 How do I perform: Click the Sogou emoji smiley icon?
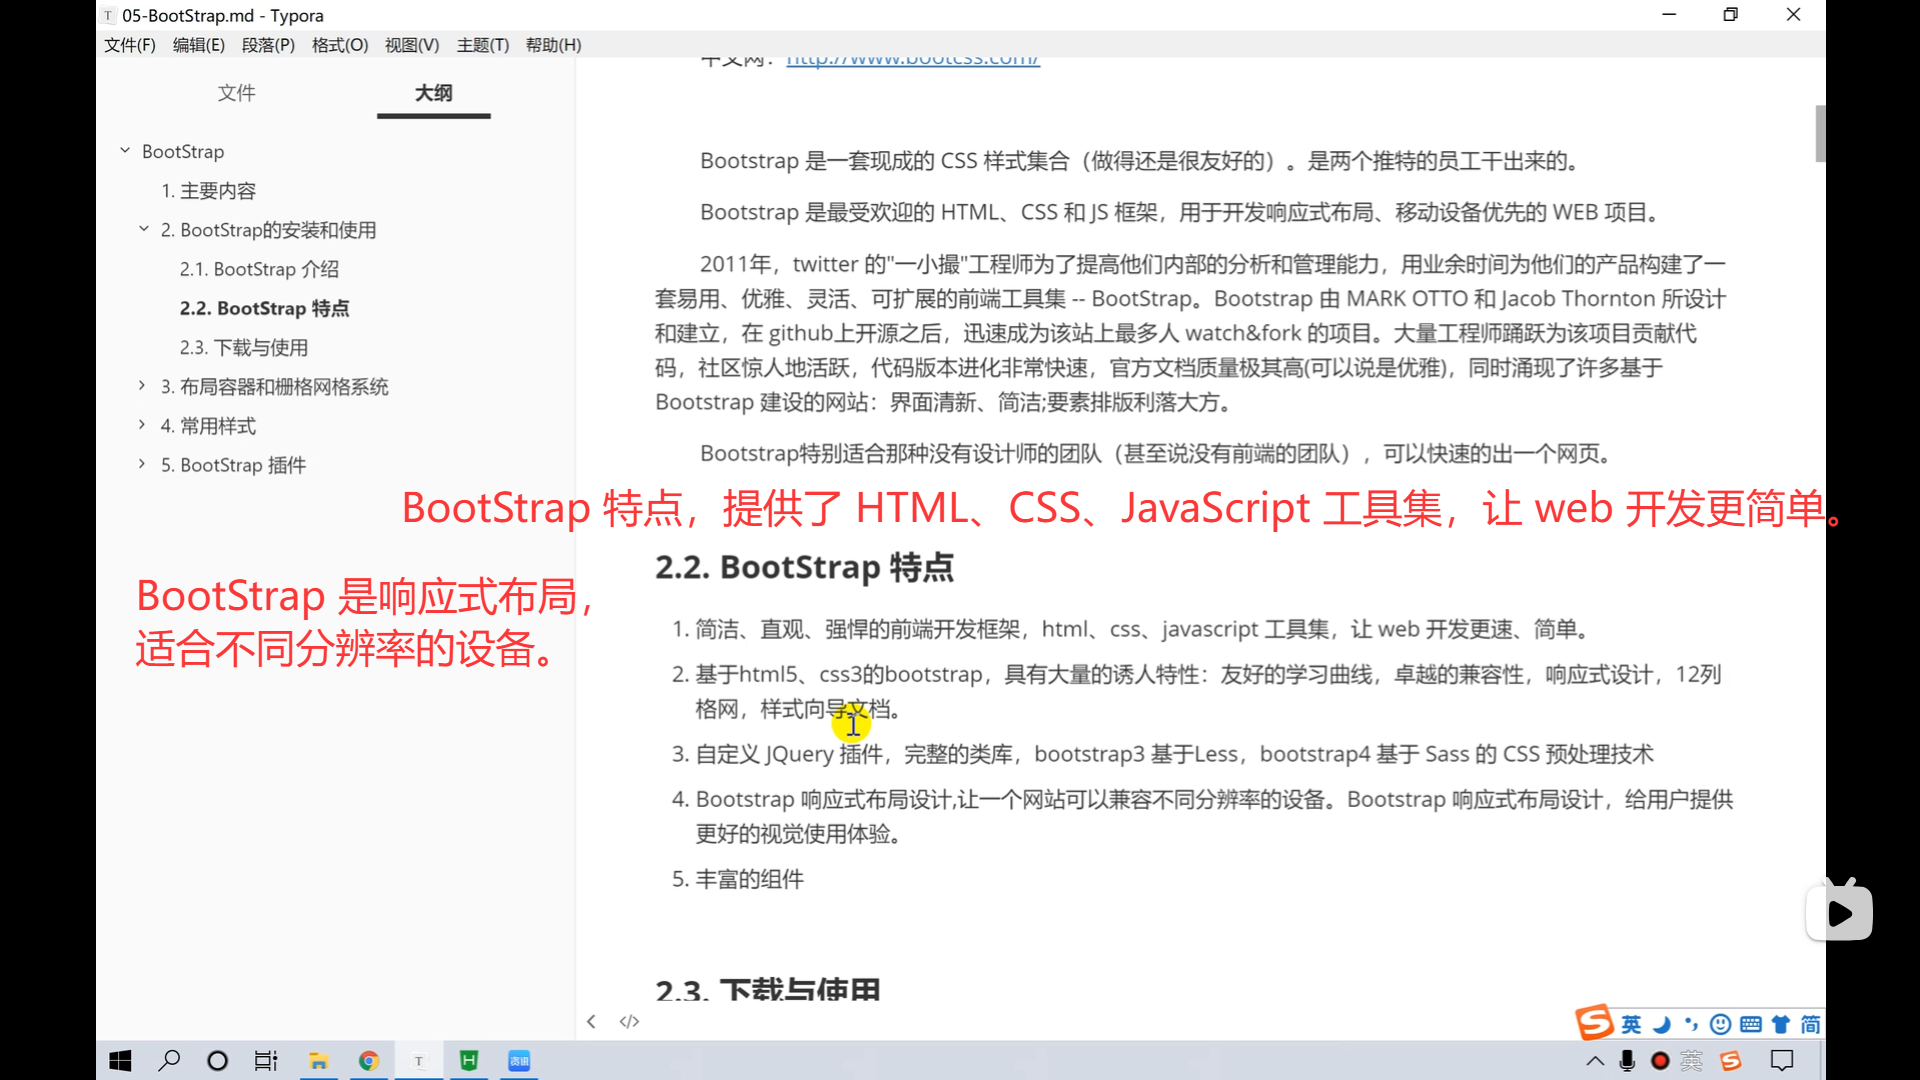(1720, 1024)
